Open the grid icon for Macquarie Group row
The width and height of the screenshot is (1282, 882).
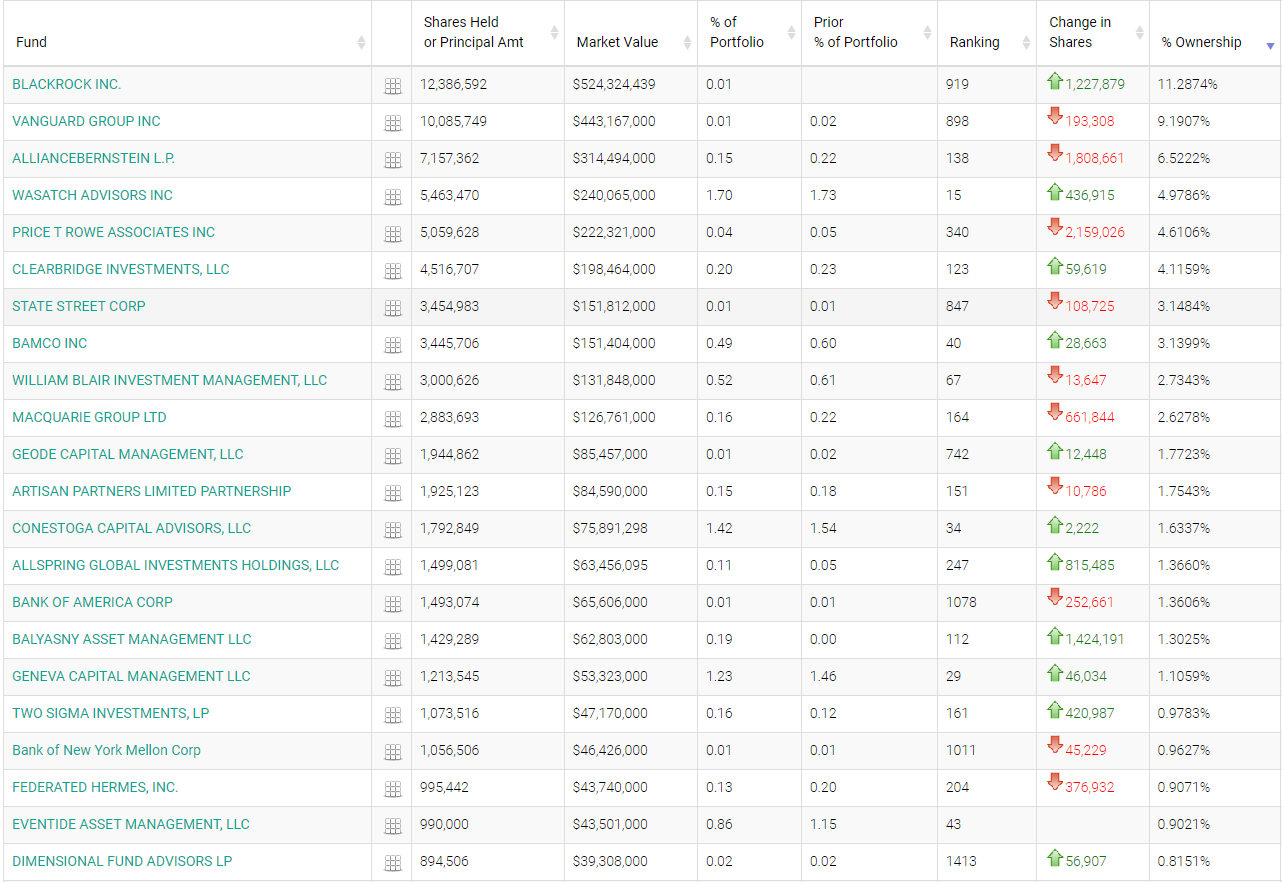point(392,419)
